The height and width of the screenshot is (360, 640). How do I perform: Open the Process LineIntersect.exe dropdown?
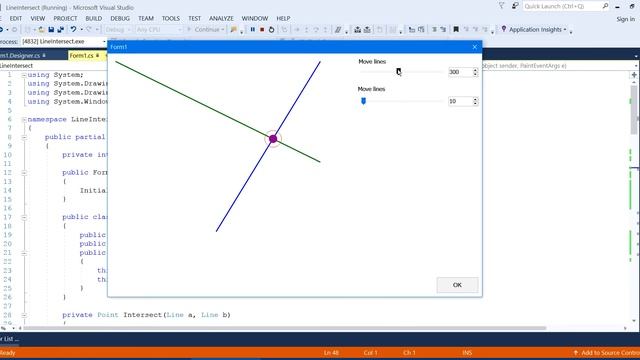tap(104, 42)
